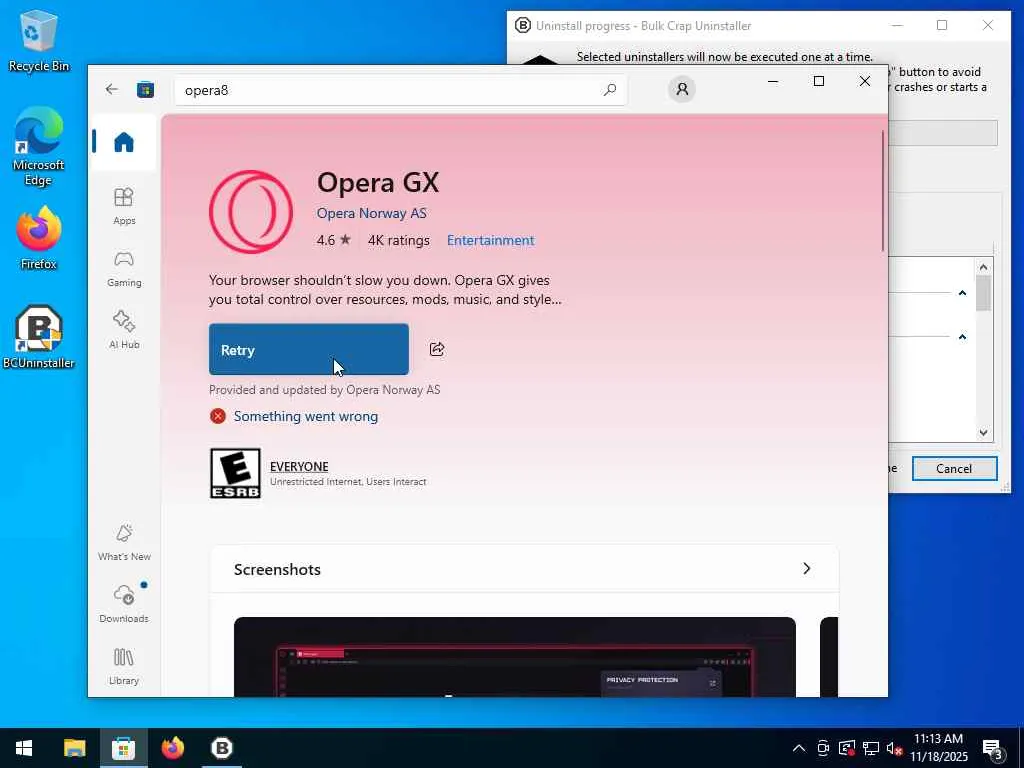Click the Microsoft Store logo icon

145,89
